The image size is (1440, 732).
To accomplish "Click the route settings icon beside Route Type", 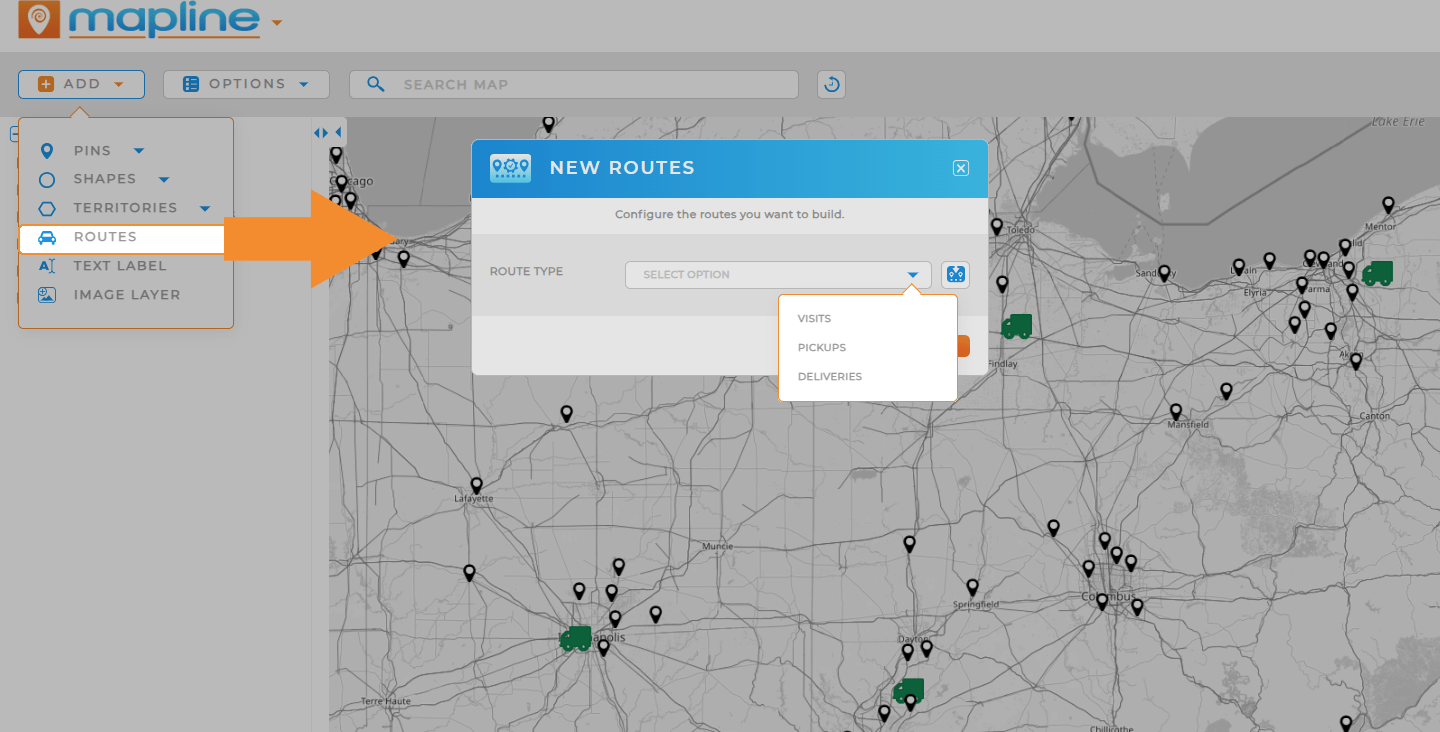I will coord(955,274).
